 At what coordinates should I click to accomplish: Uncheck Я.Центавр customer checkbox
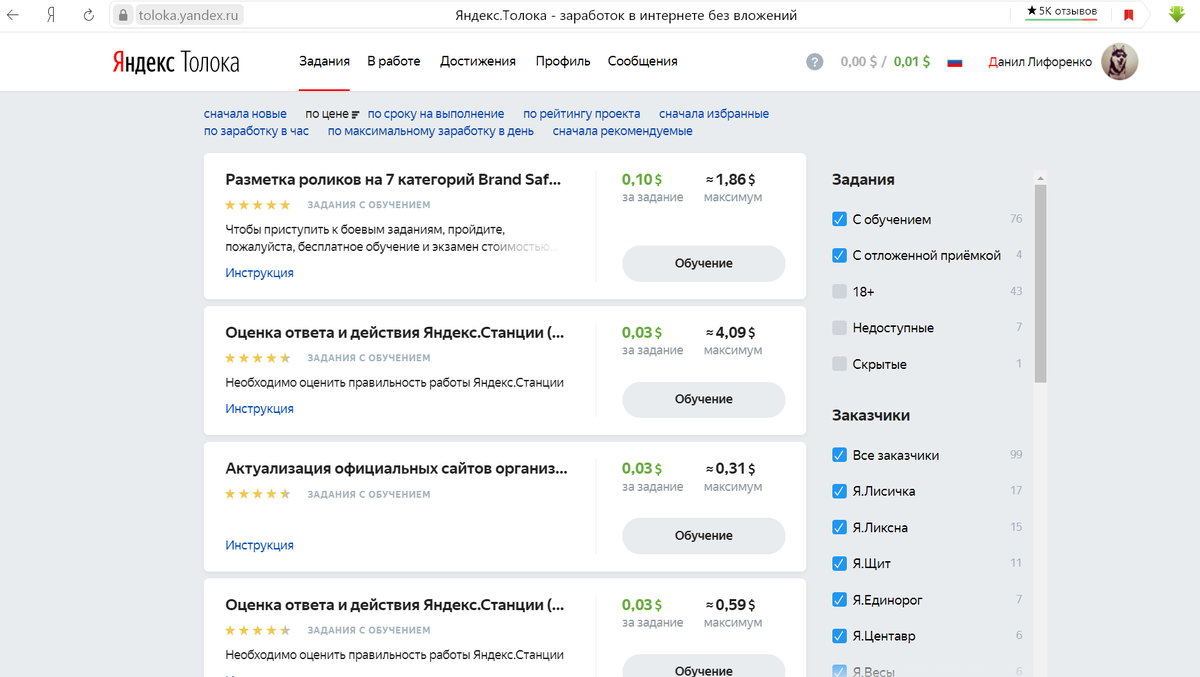(840, 636)
